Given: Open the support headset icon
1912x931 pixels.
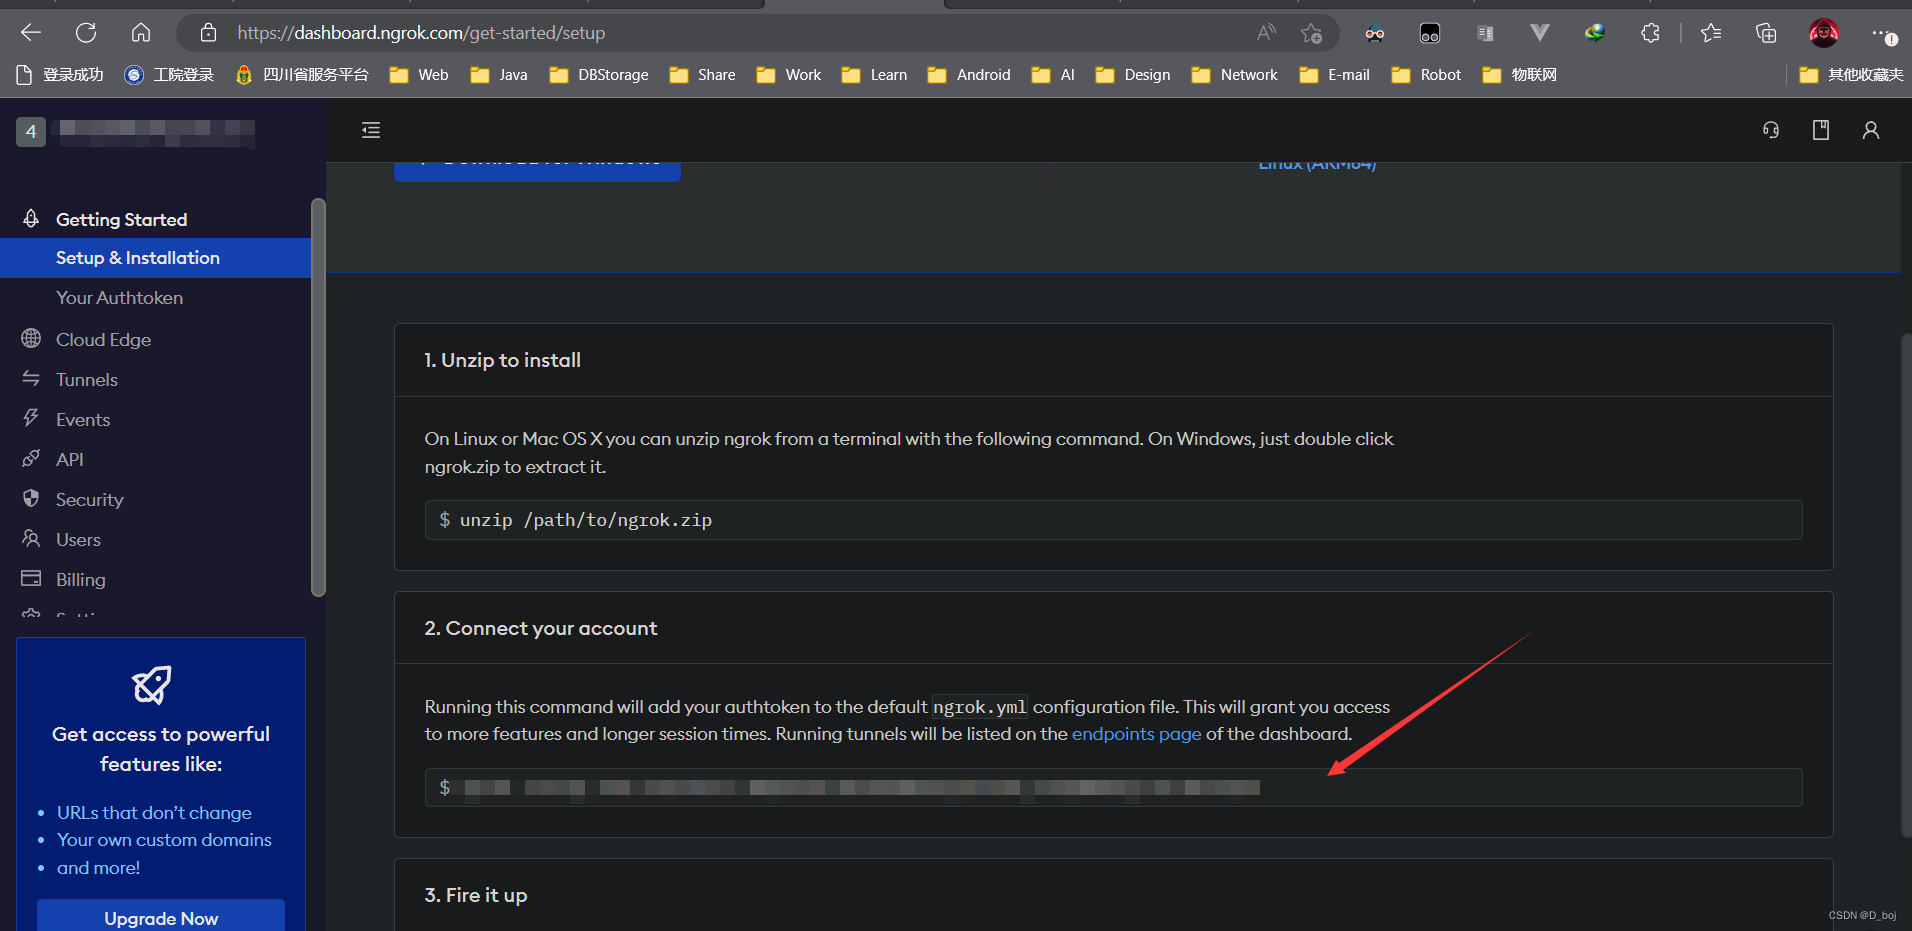Looking at the screenshot, I should 1771,130.
